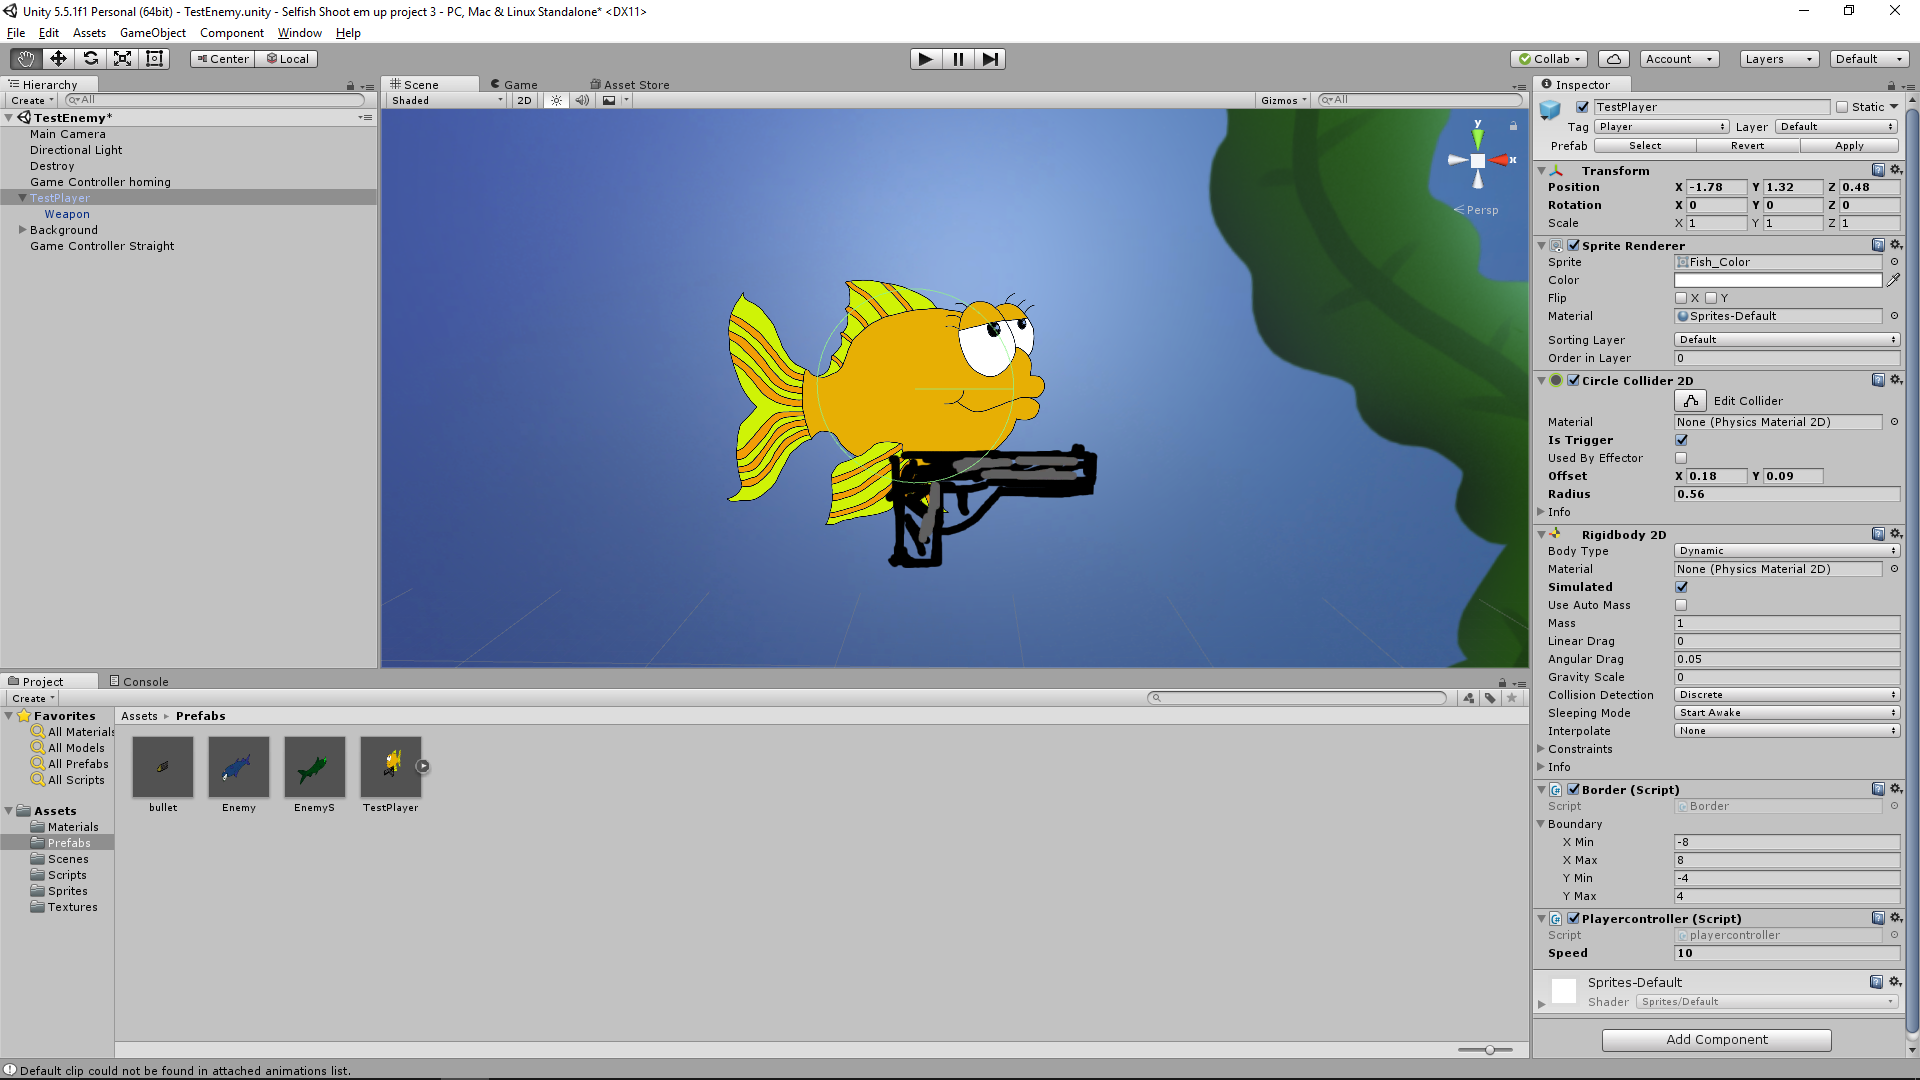Click the Add Component button
This screenshot has height=1080, width=1920.
[1716, 1040]
